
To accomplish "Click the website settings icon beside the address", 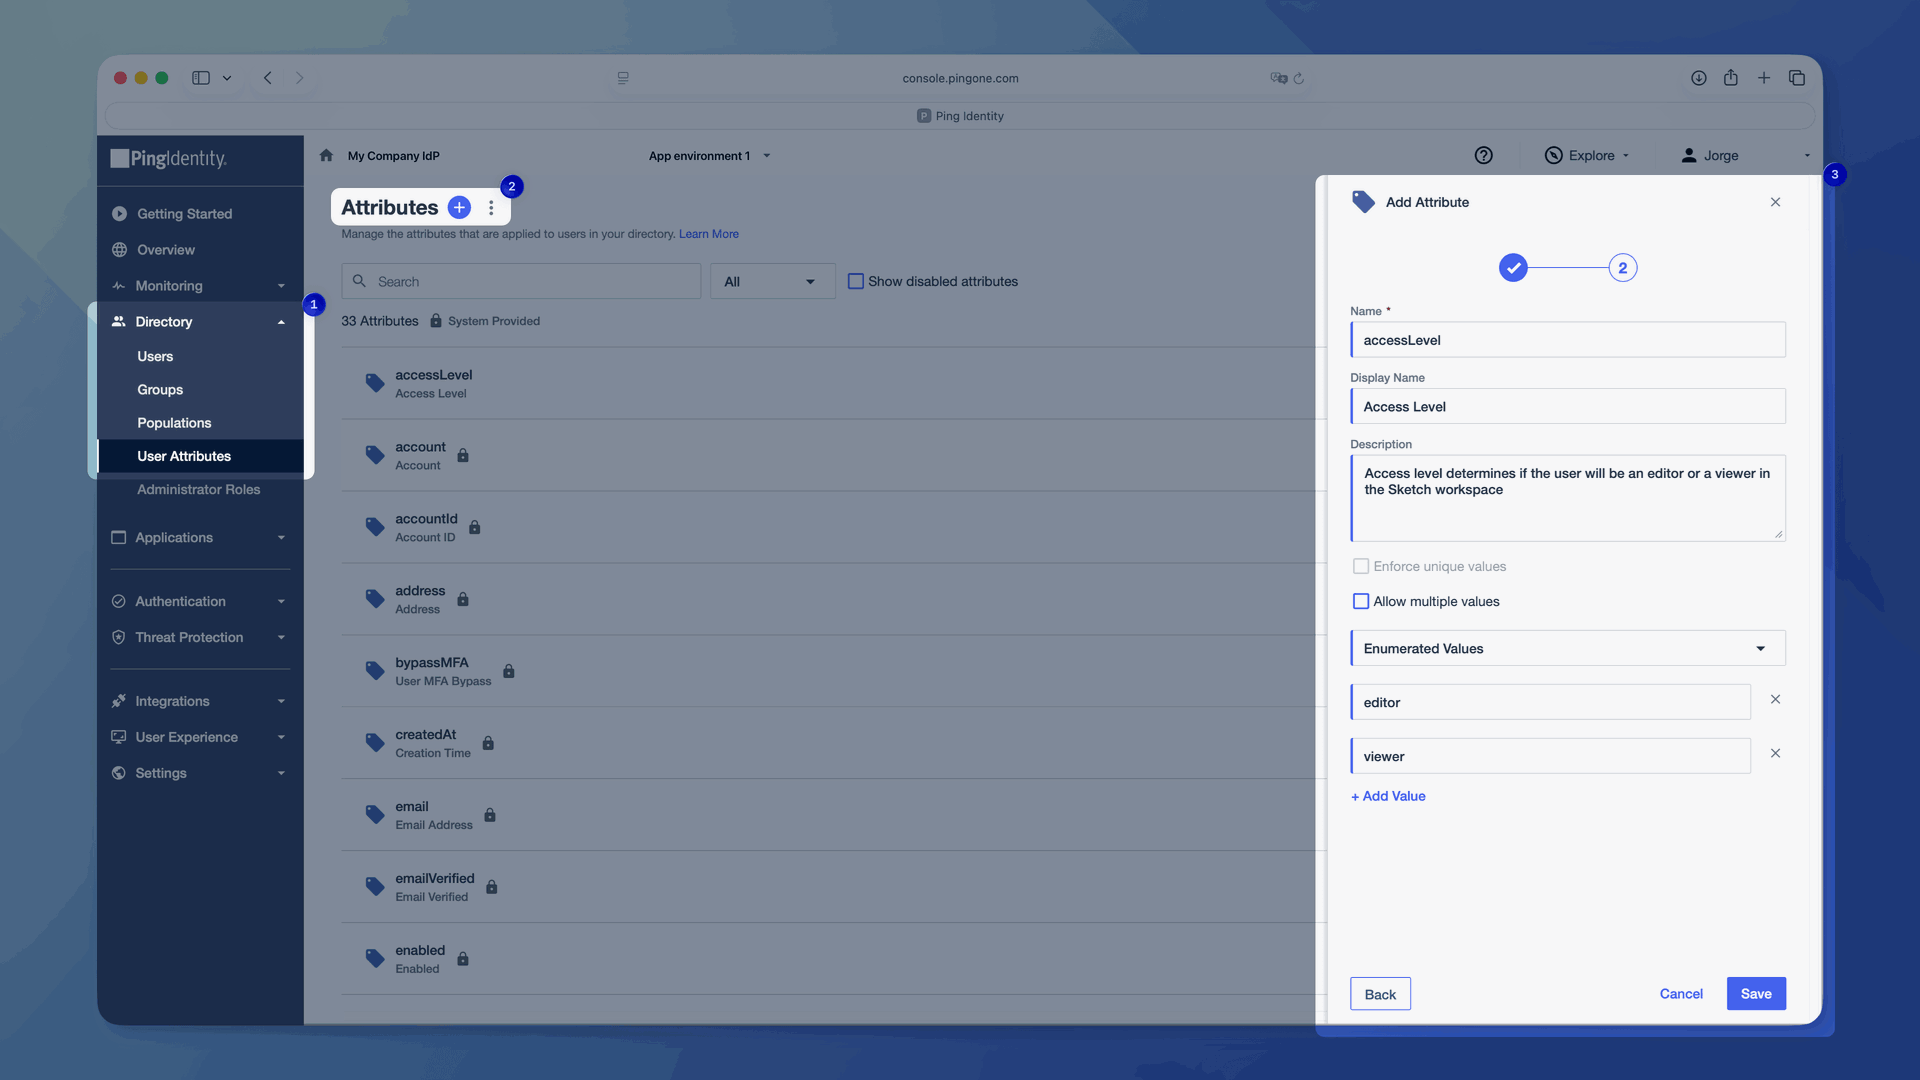I will (x=623, y=78).
